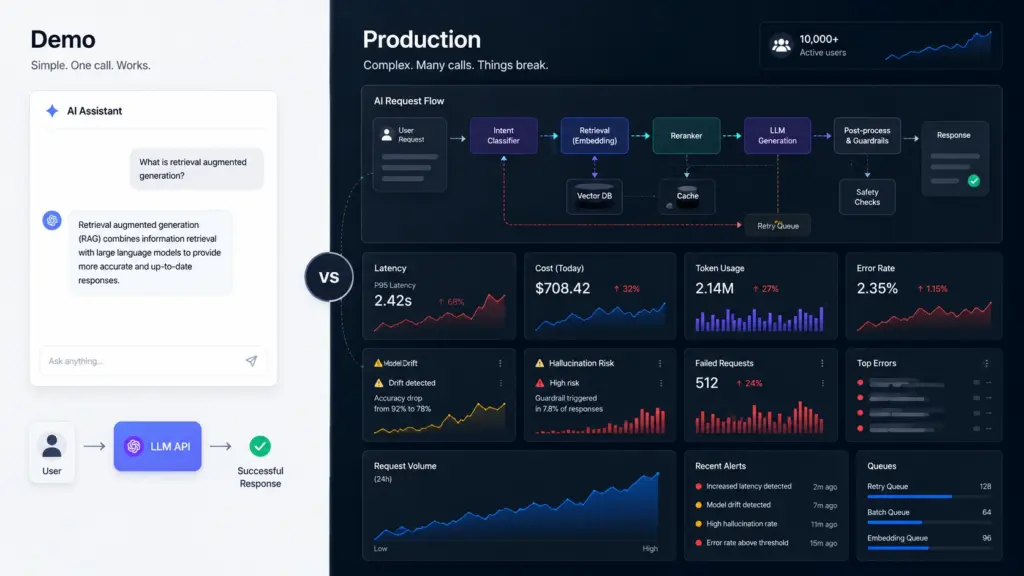Open the Model Drift card options menu

[x=500, y=363]
